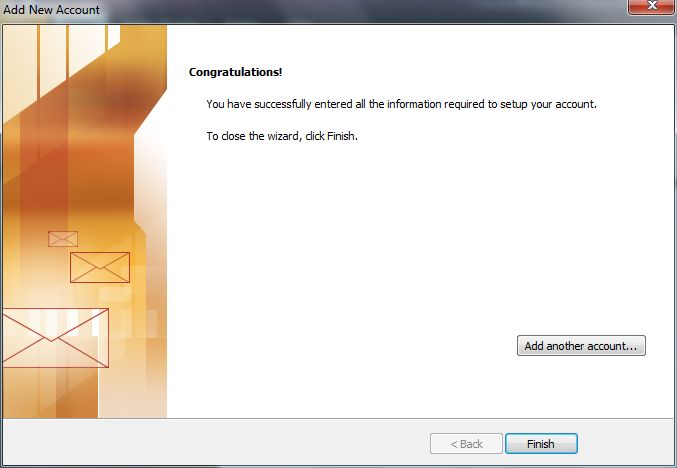Viewport: 677px width, 468px height.
Task: Click empty gray footer left of Back
Action: [x=216, y=444]
